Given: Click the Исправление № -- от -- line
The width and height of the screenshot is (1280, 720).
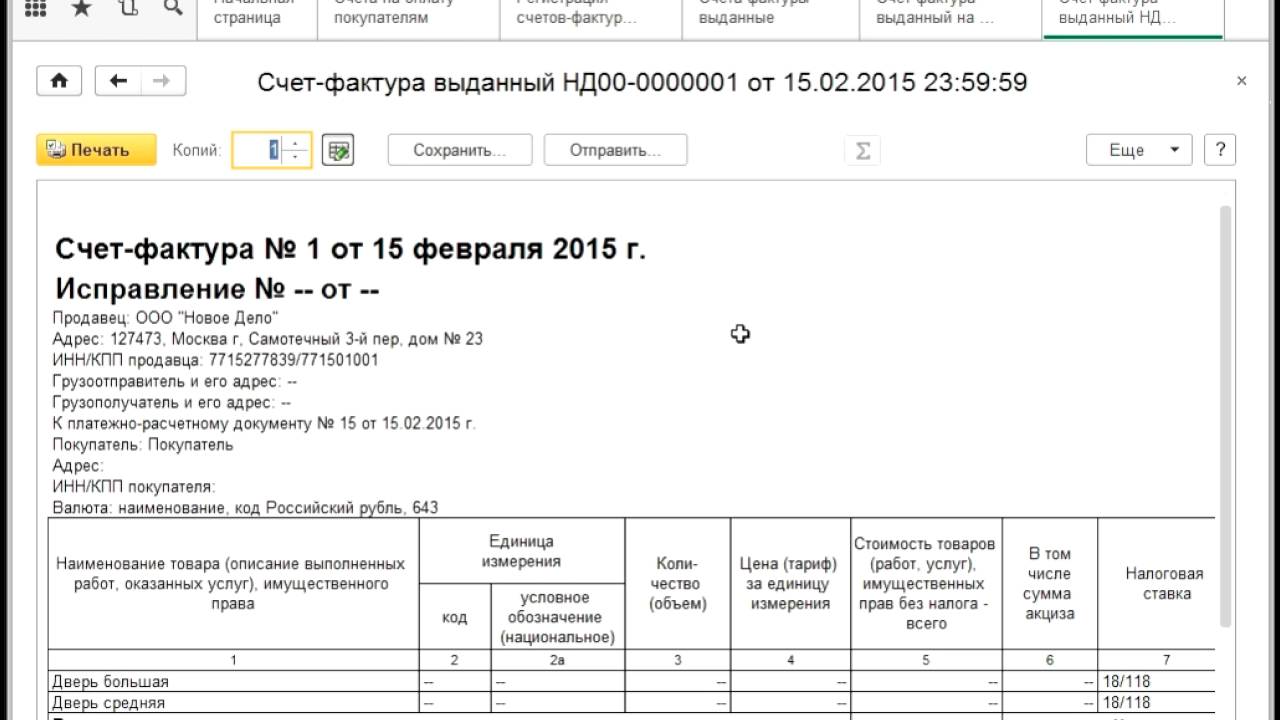Looking at the screenshot, I should [217, 289].
